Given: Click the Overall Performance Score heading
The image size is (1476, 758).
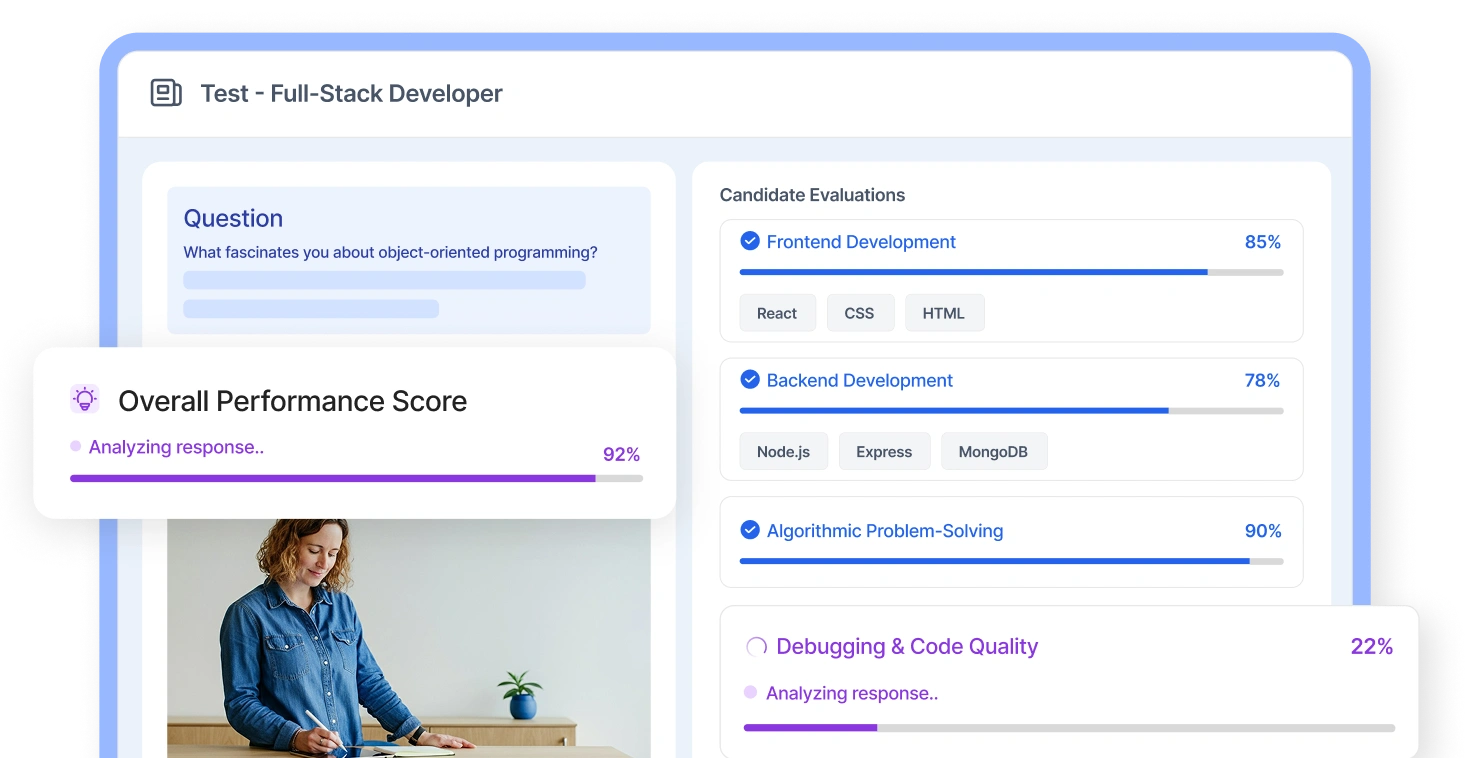Looking at the screenshot, I should point(292,401).
